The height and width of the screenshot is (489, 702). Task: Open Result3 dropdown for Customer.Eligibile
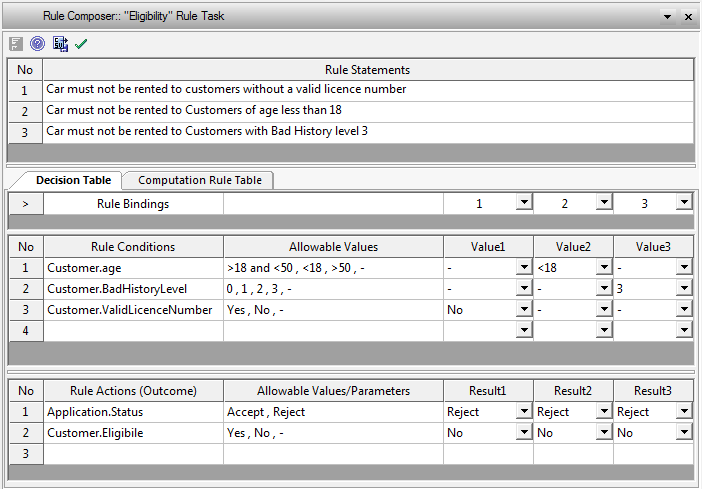[684, 432]
